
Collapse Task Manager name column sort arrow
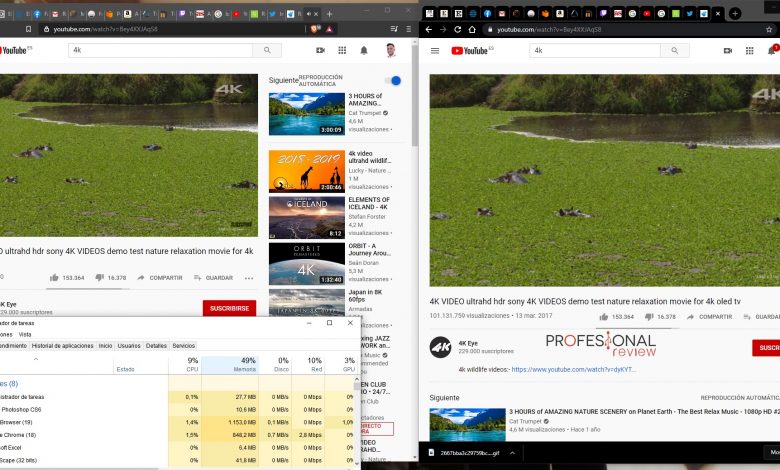(x=36, y=359)
